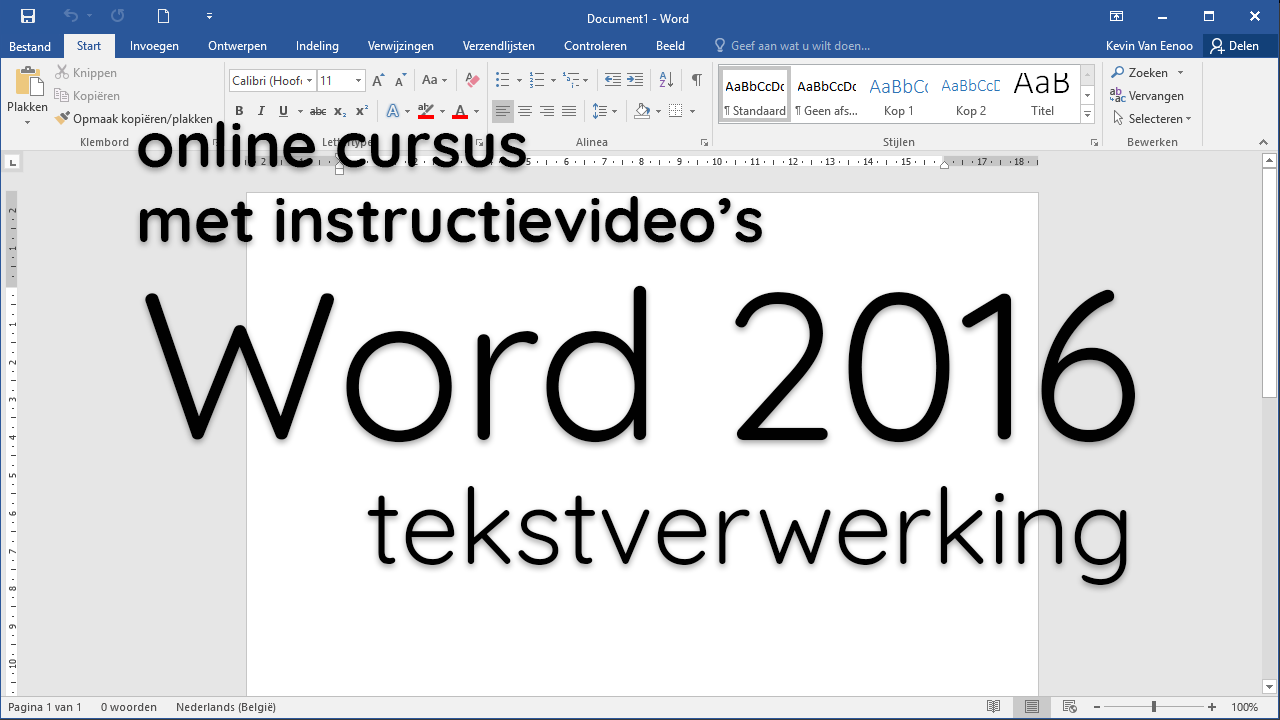The width and height of the screenshot is (1280, 720).
Task: Open line spacing options
Action: (x=604, y=111)
